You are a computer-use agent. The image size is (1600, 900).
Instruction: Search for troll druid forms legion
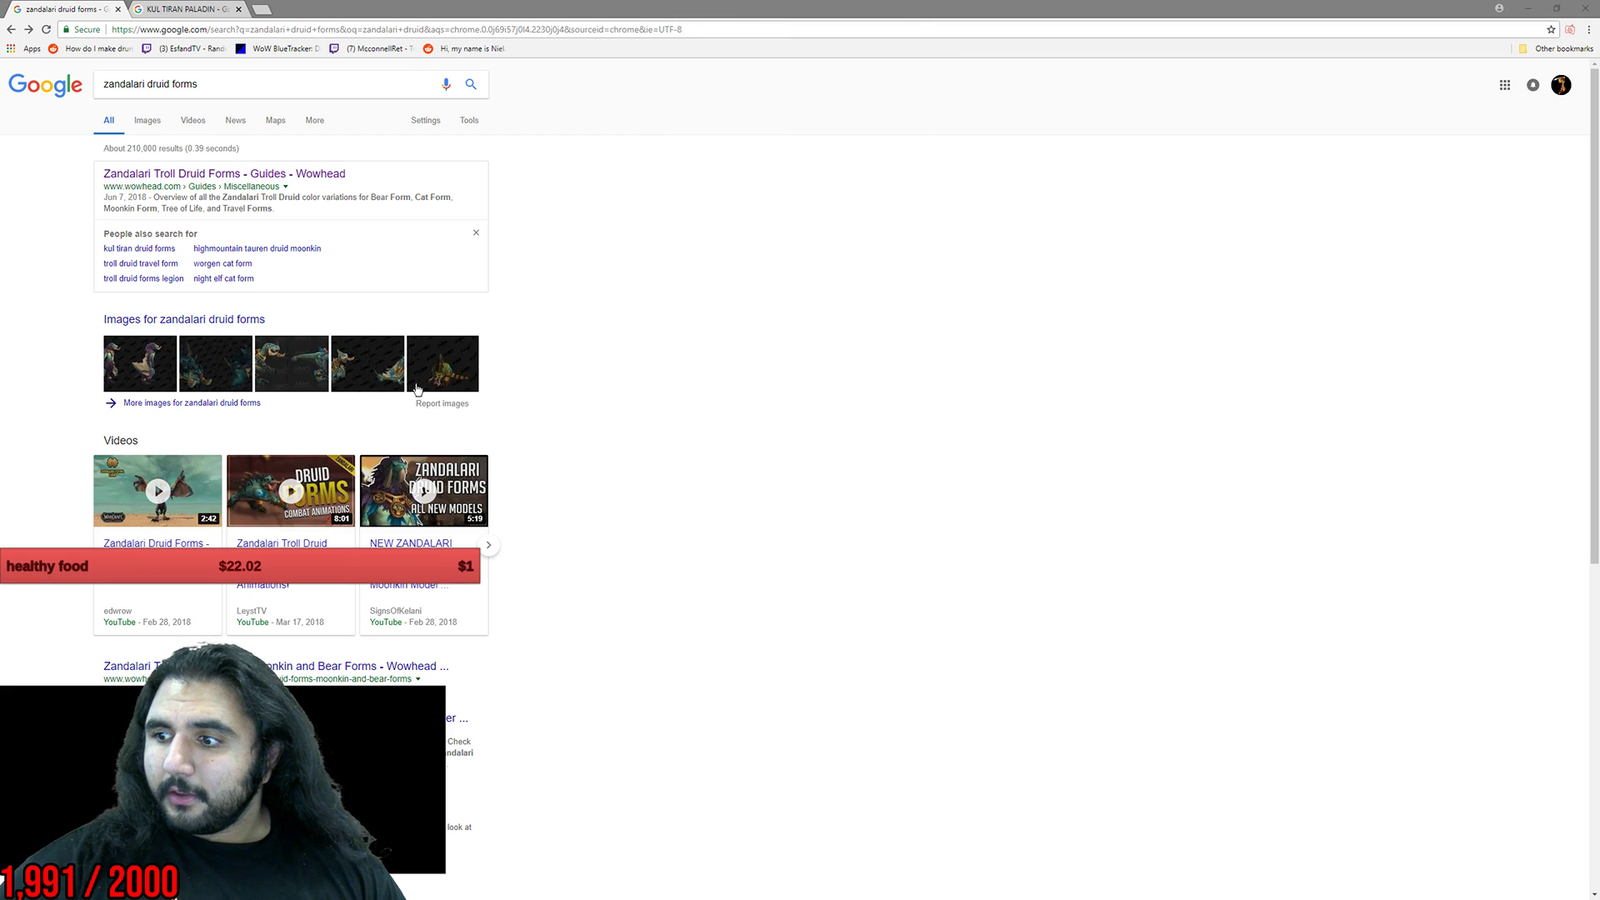pyautogui.click(x=144, y=279)
